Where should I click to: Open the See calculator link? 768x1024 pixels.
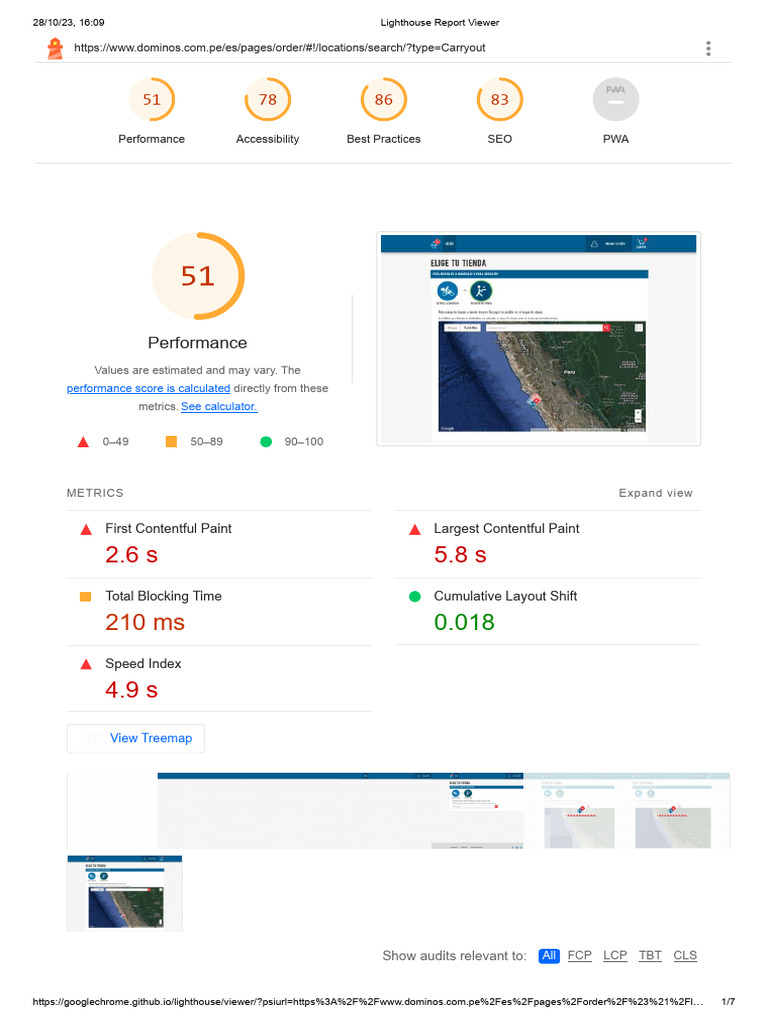coord(219,407)
